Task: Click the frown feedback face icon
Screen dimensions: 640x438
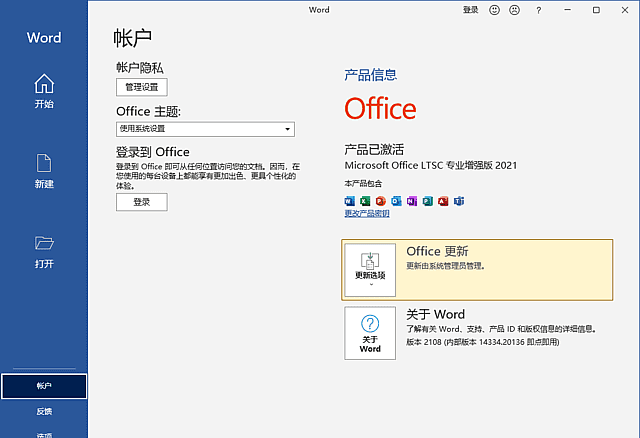Action: coord(514,10)
